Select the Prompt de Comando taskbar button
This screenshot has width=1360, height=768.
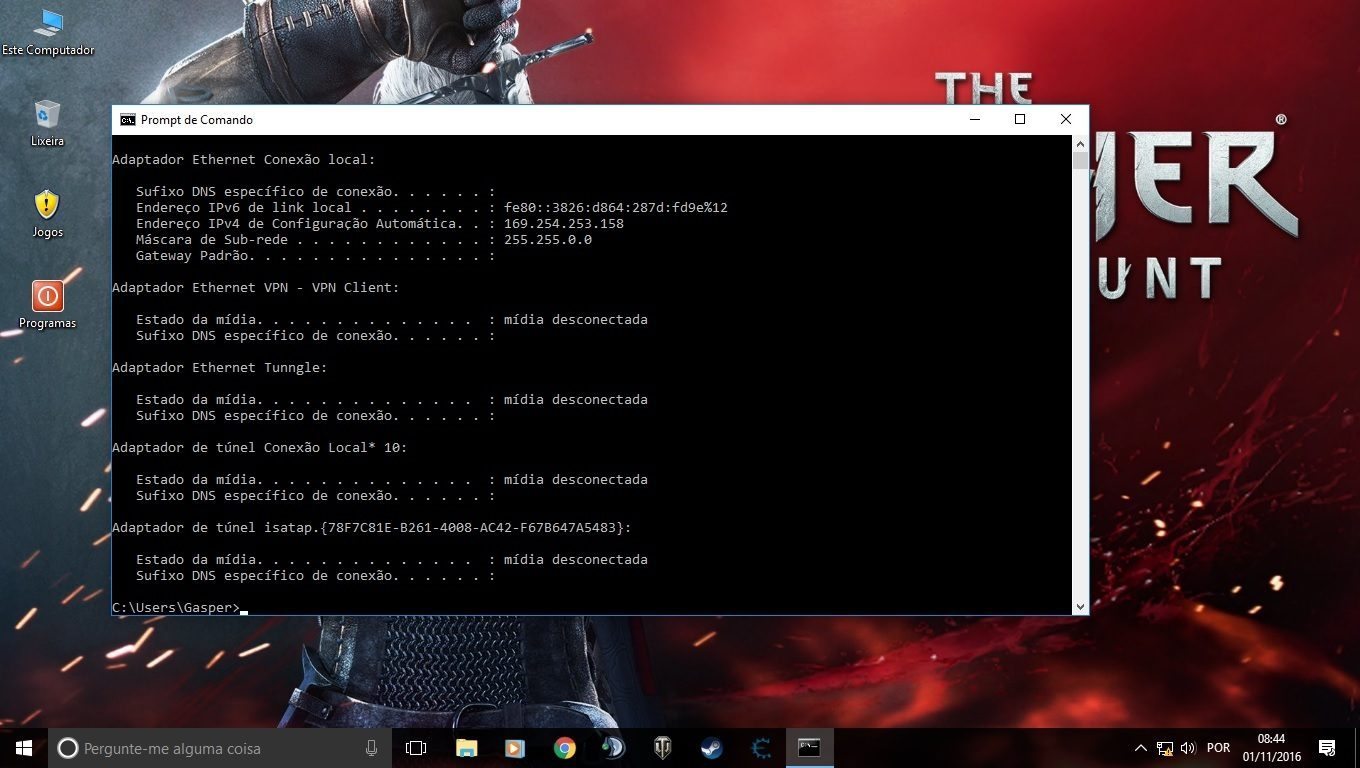(809, 748)
